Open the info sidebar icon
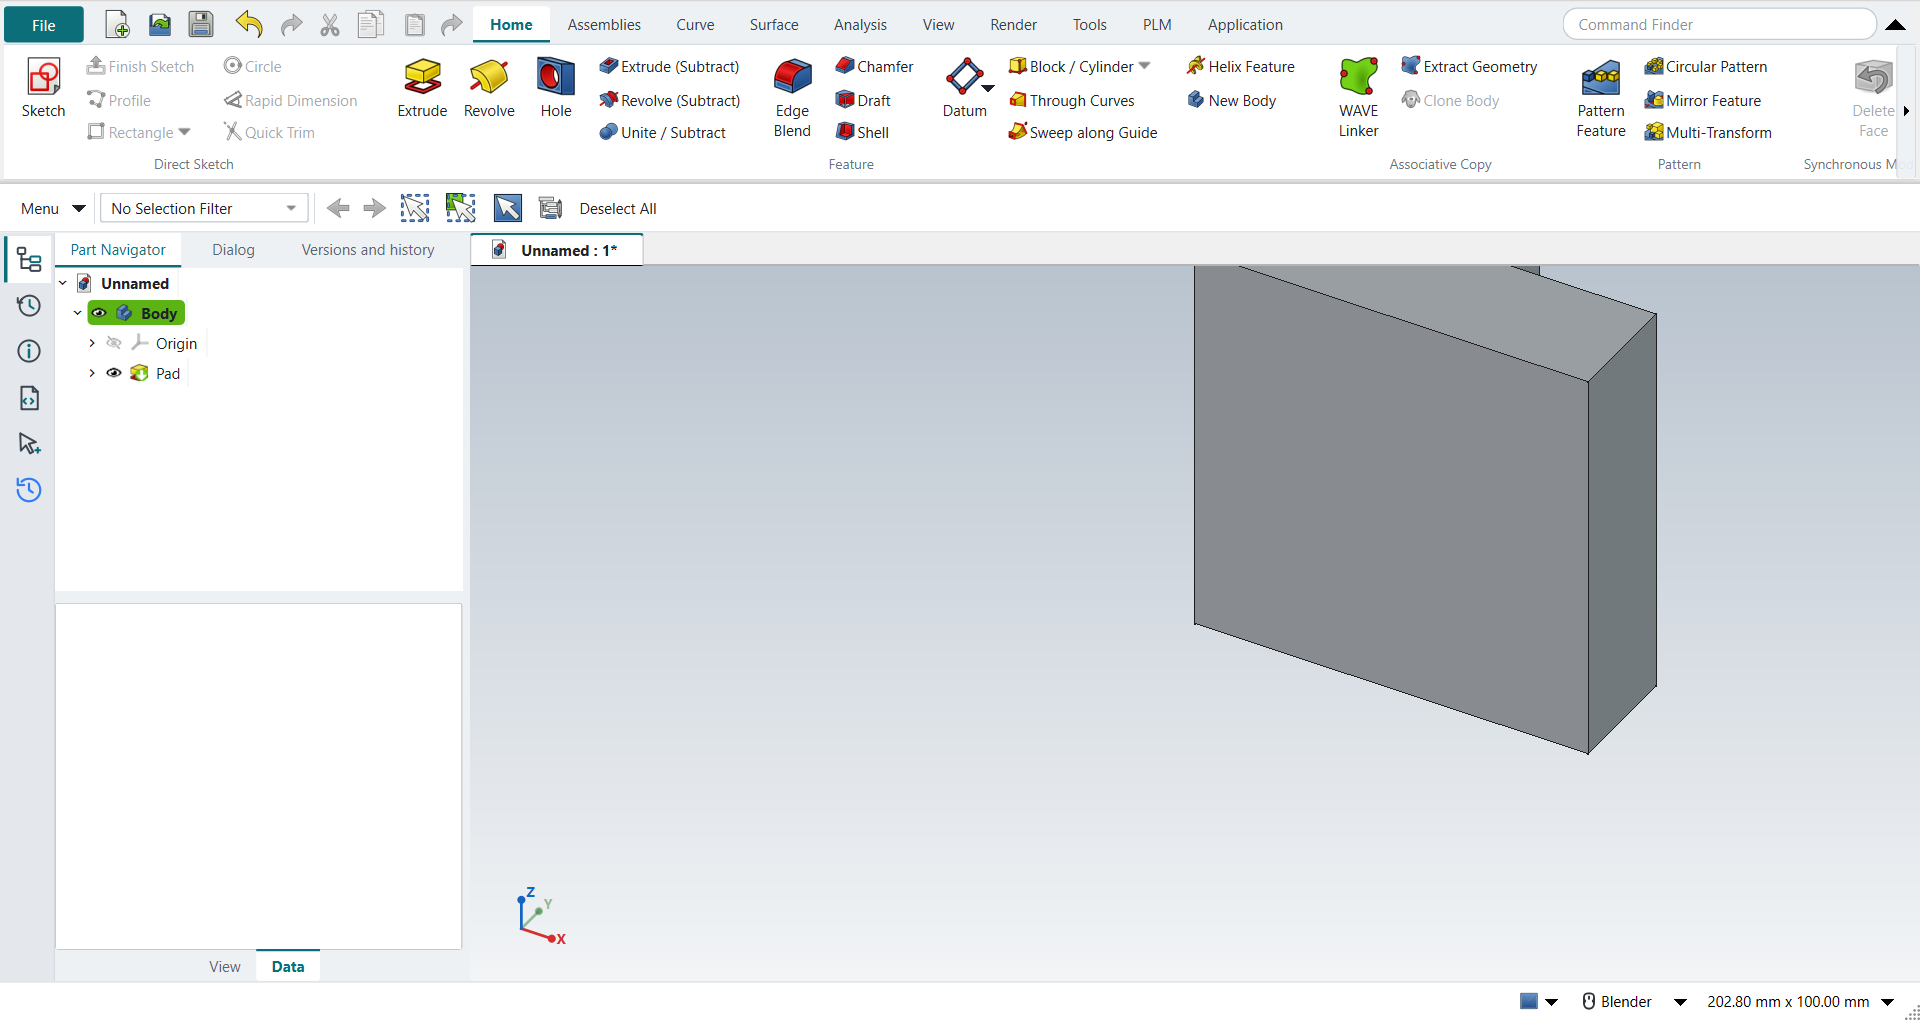1920x1020 pixels. pyautogui.click(x=29, y=351)
